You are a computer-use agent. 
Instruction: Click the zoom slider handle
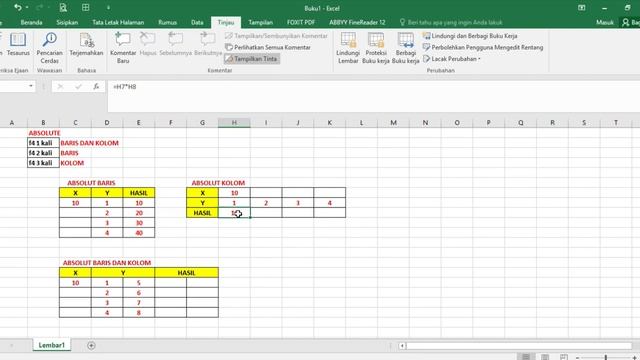coord(606,358)
